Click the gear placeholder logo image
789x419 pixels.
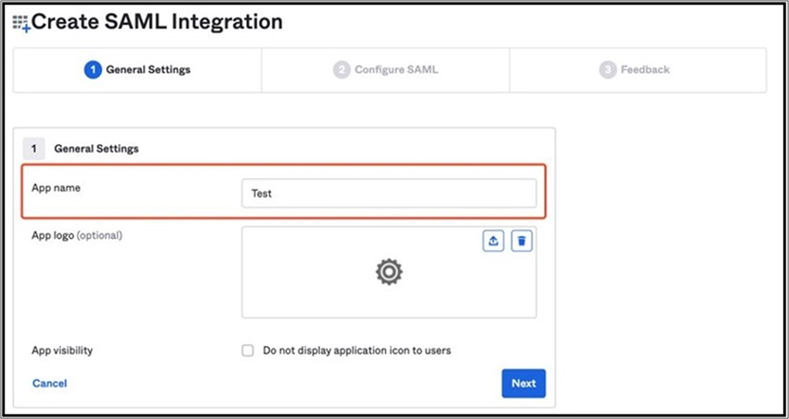click(x=388, y=272)
